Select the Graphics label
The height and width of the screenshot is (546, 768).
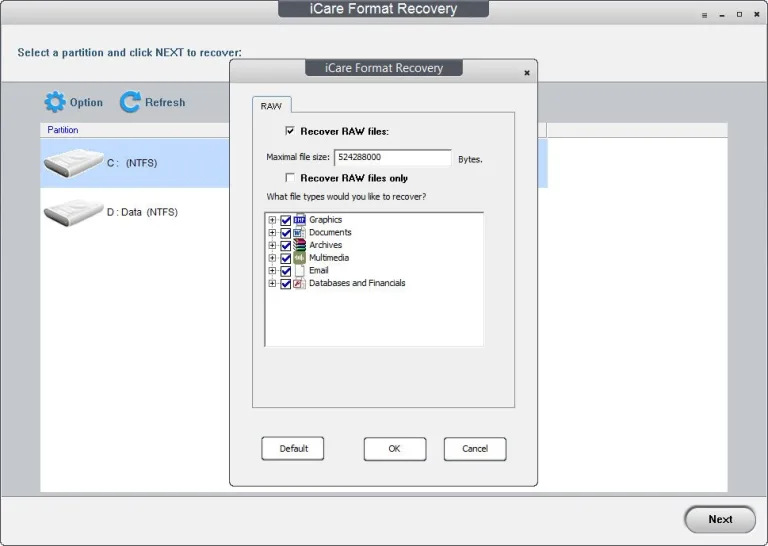(325, 220)
